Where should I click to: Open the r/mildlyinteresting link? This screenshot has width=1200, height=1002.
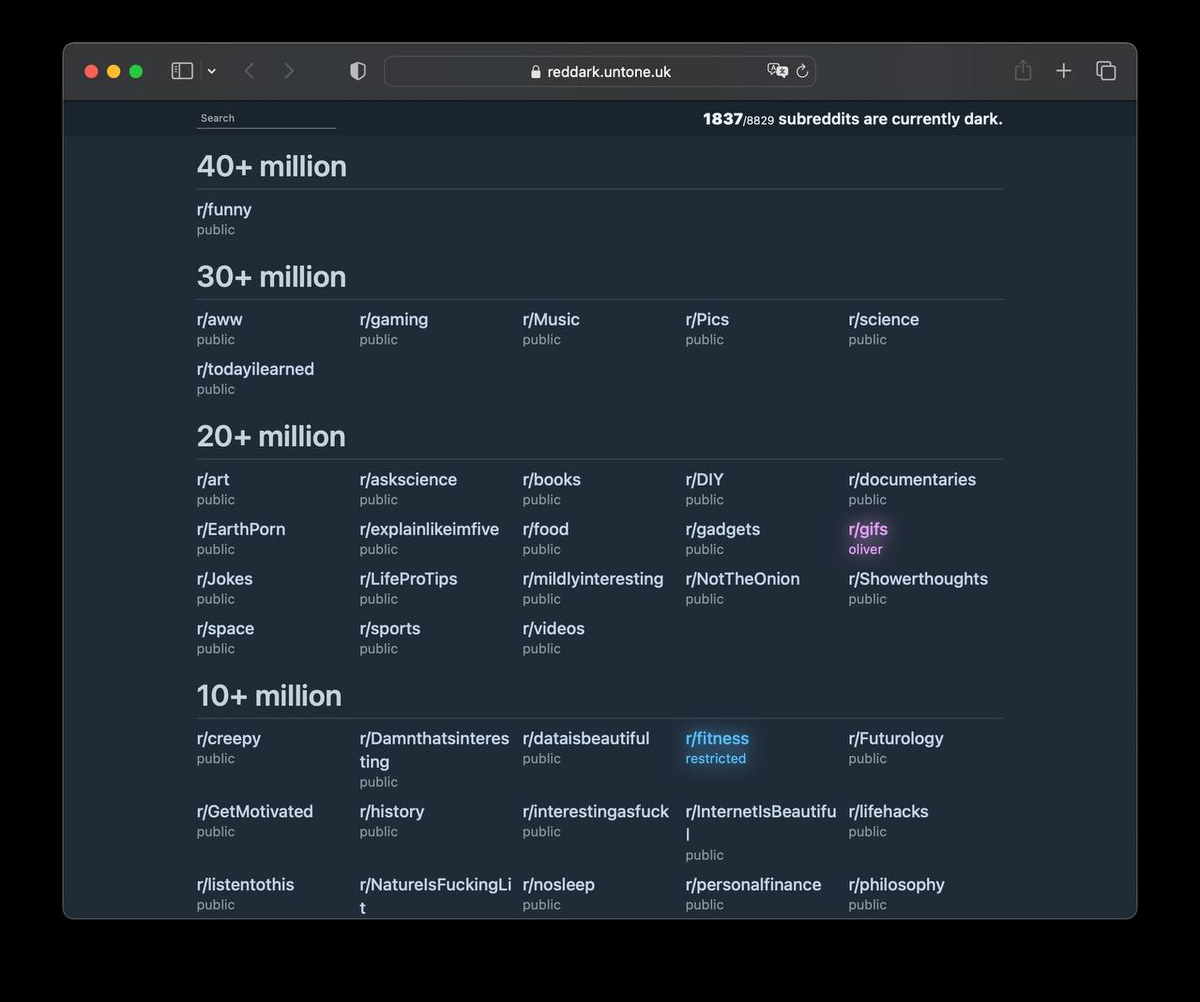(593, 579)
